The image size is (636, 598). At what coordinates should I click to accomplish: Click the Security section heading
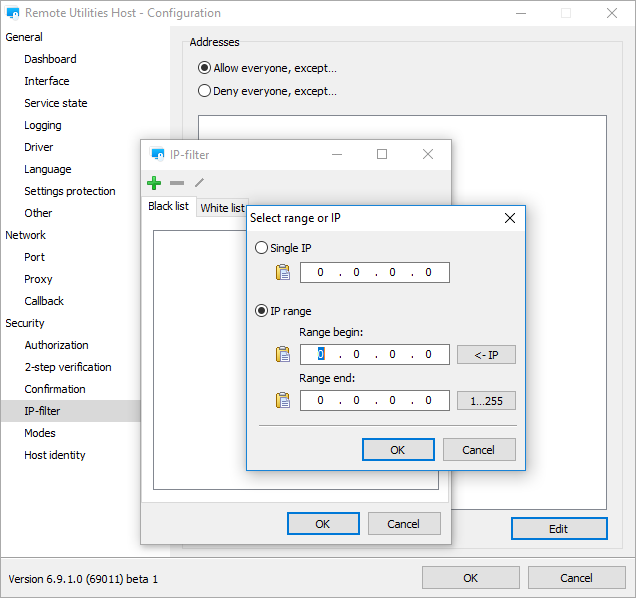(24, 323)
